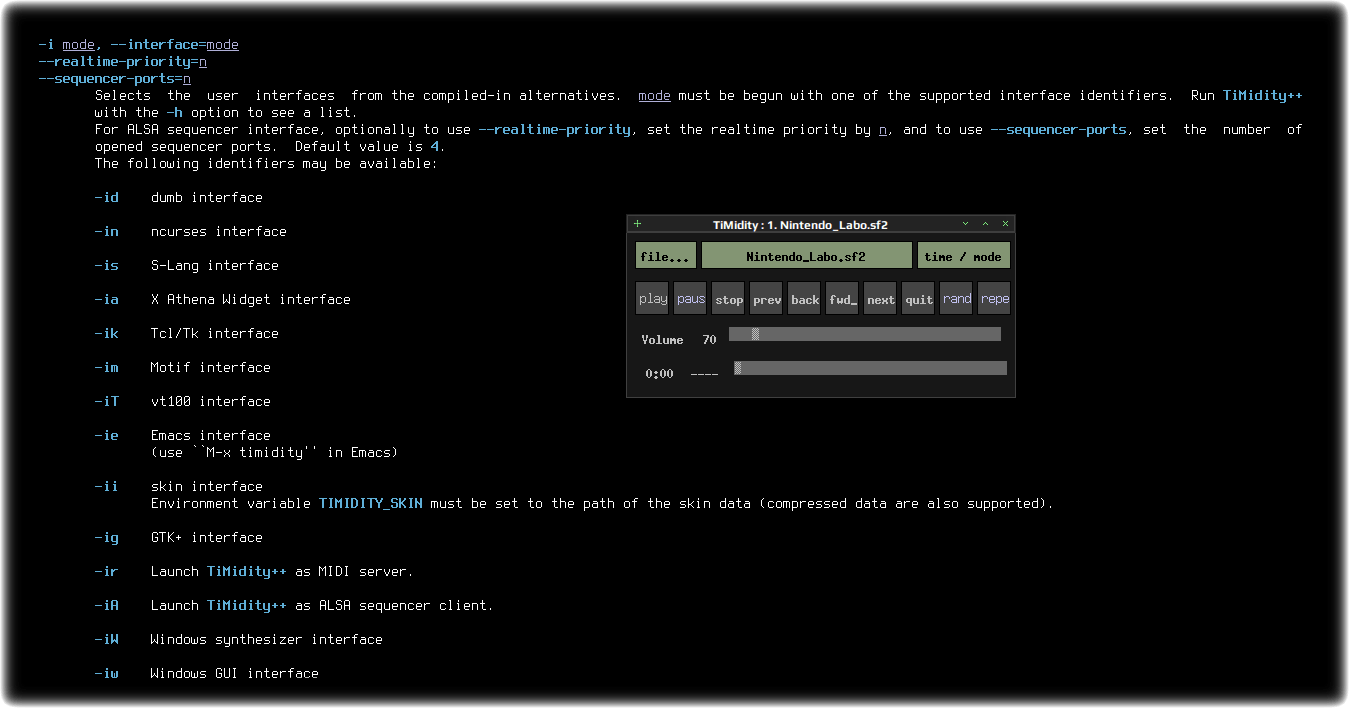Fast-forward with the fwd_ button
Image resolution: width=1349 pixels, height=708 pixels.
[x=843, y=299]
